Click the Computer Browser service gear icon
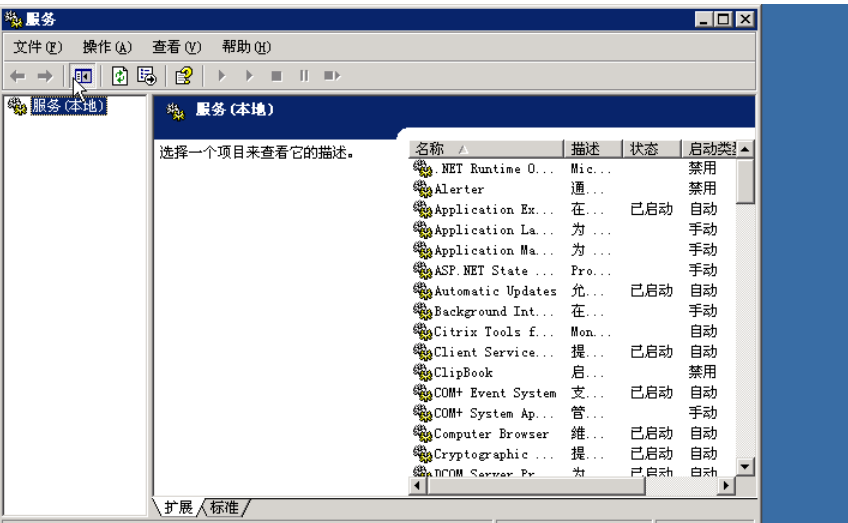Screen dimensions: 848x523 (422, 433)
